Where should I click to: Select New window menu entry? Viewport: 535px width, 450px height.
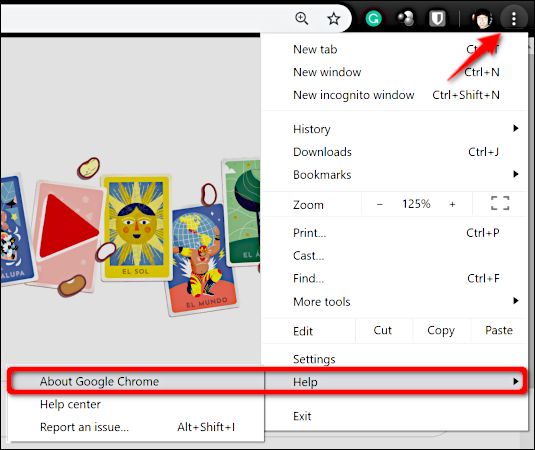click(x=394, y=72)
